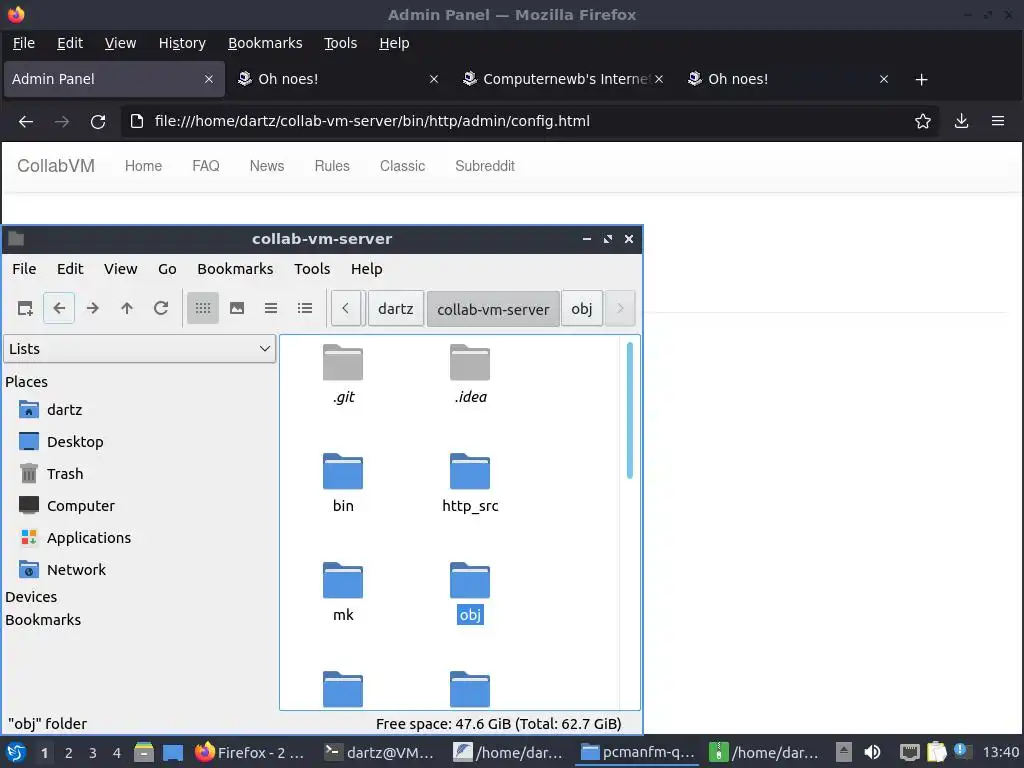Open file manager View menu
Viewport: 1024px width, 768px height.
tap(120, 269)
